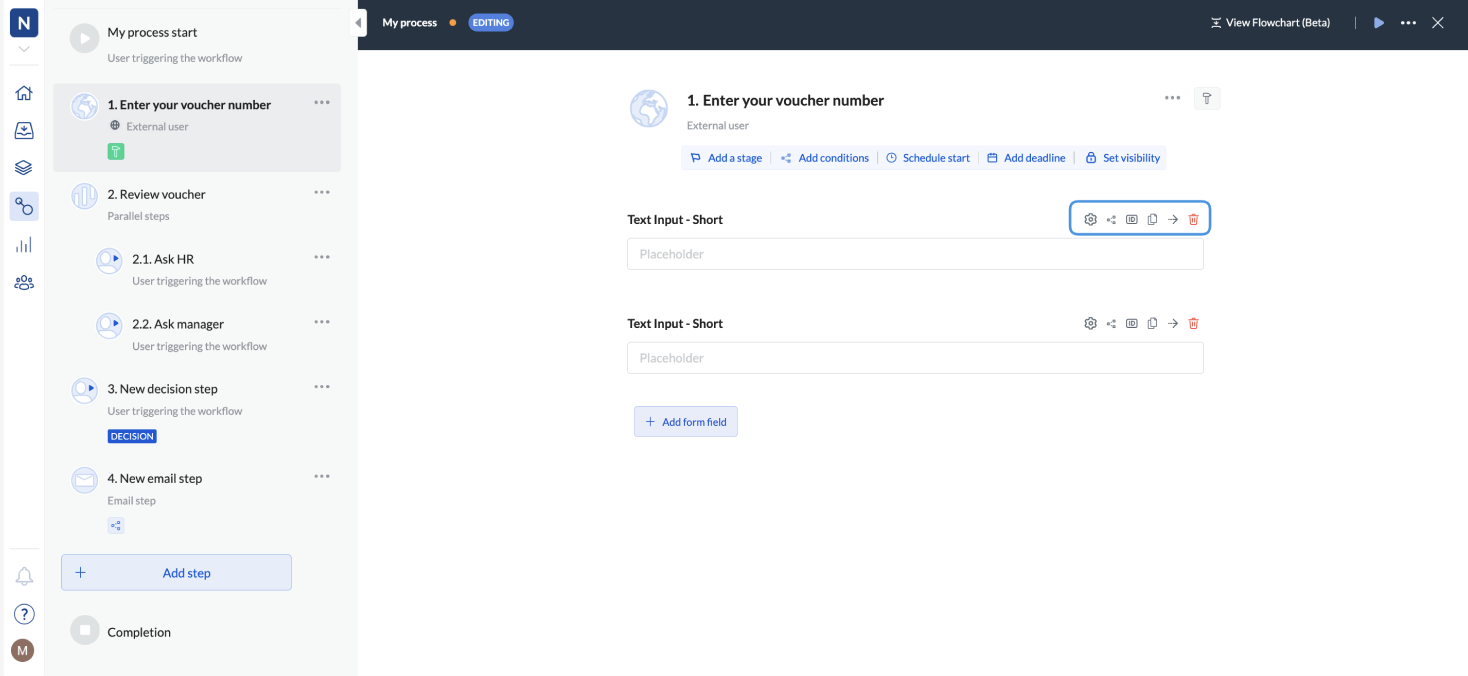Open options menu for New email step
The width and height of the screenshot is (1468, 676).
click(x=322, y=476)
